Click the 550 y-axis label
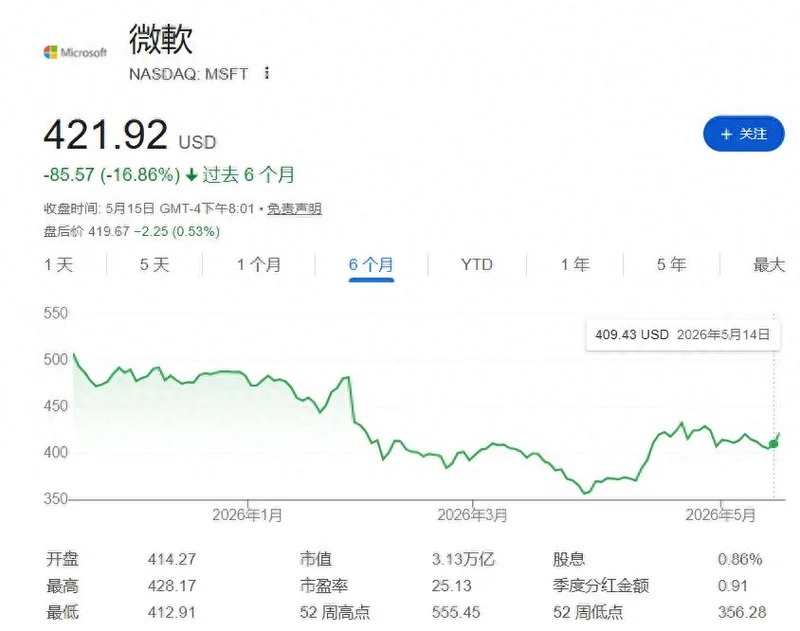800x631 pixels. tap(56, 313)
